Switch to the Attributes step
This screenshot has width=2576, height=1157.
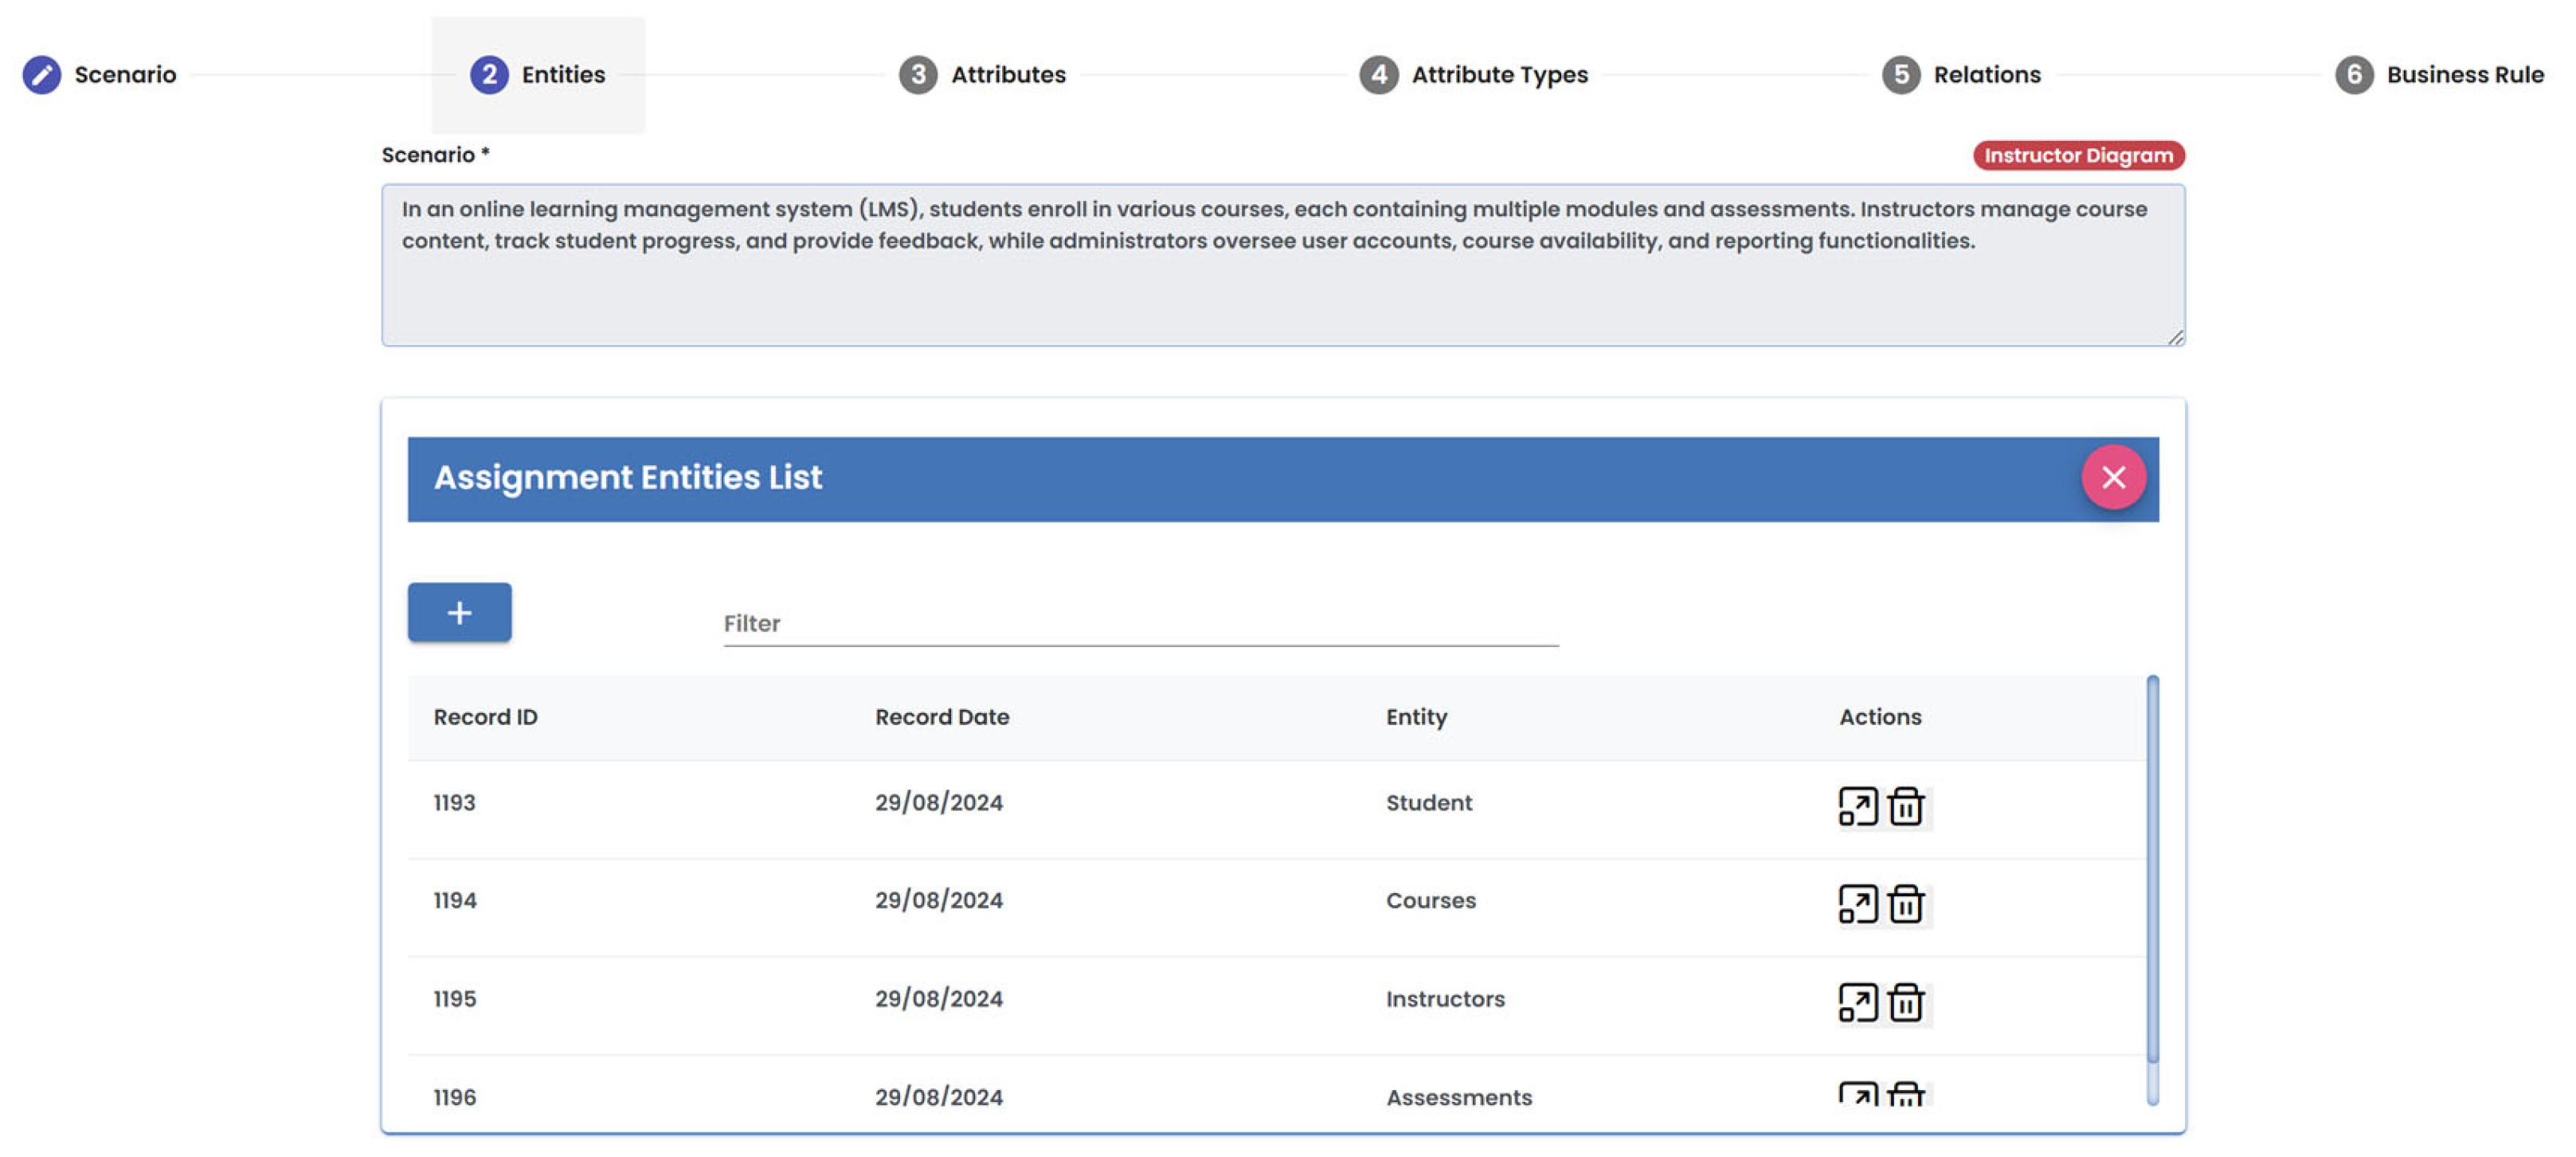[x=982, y=75]
